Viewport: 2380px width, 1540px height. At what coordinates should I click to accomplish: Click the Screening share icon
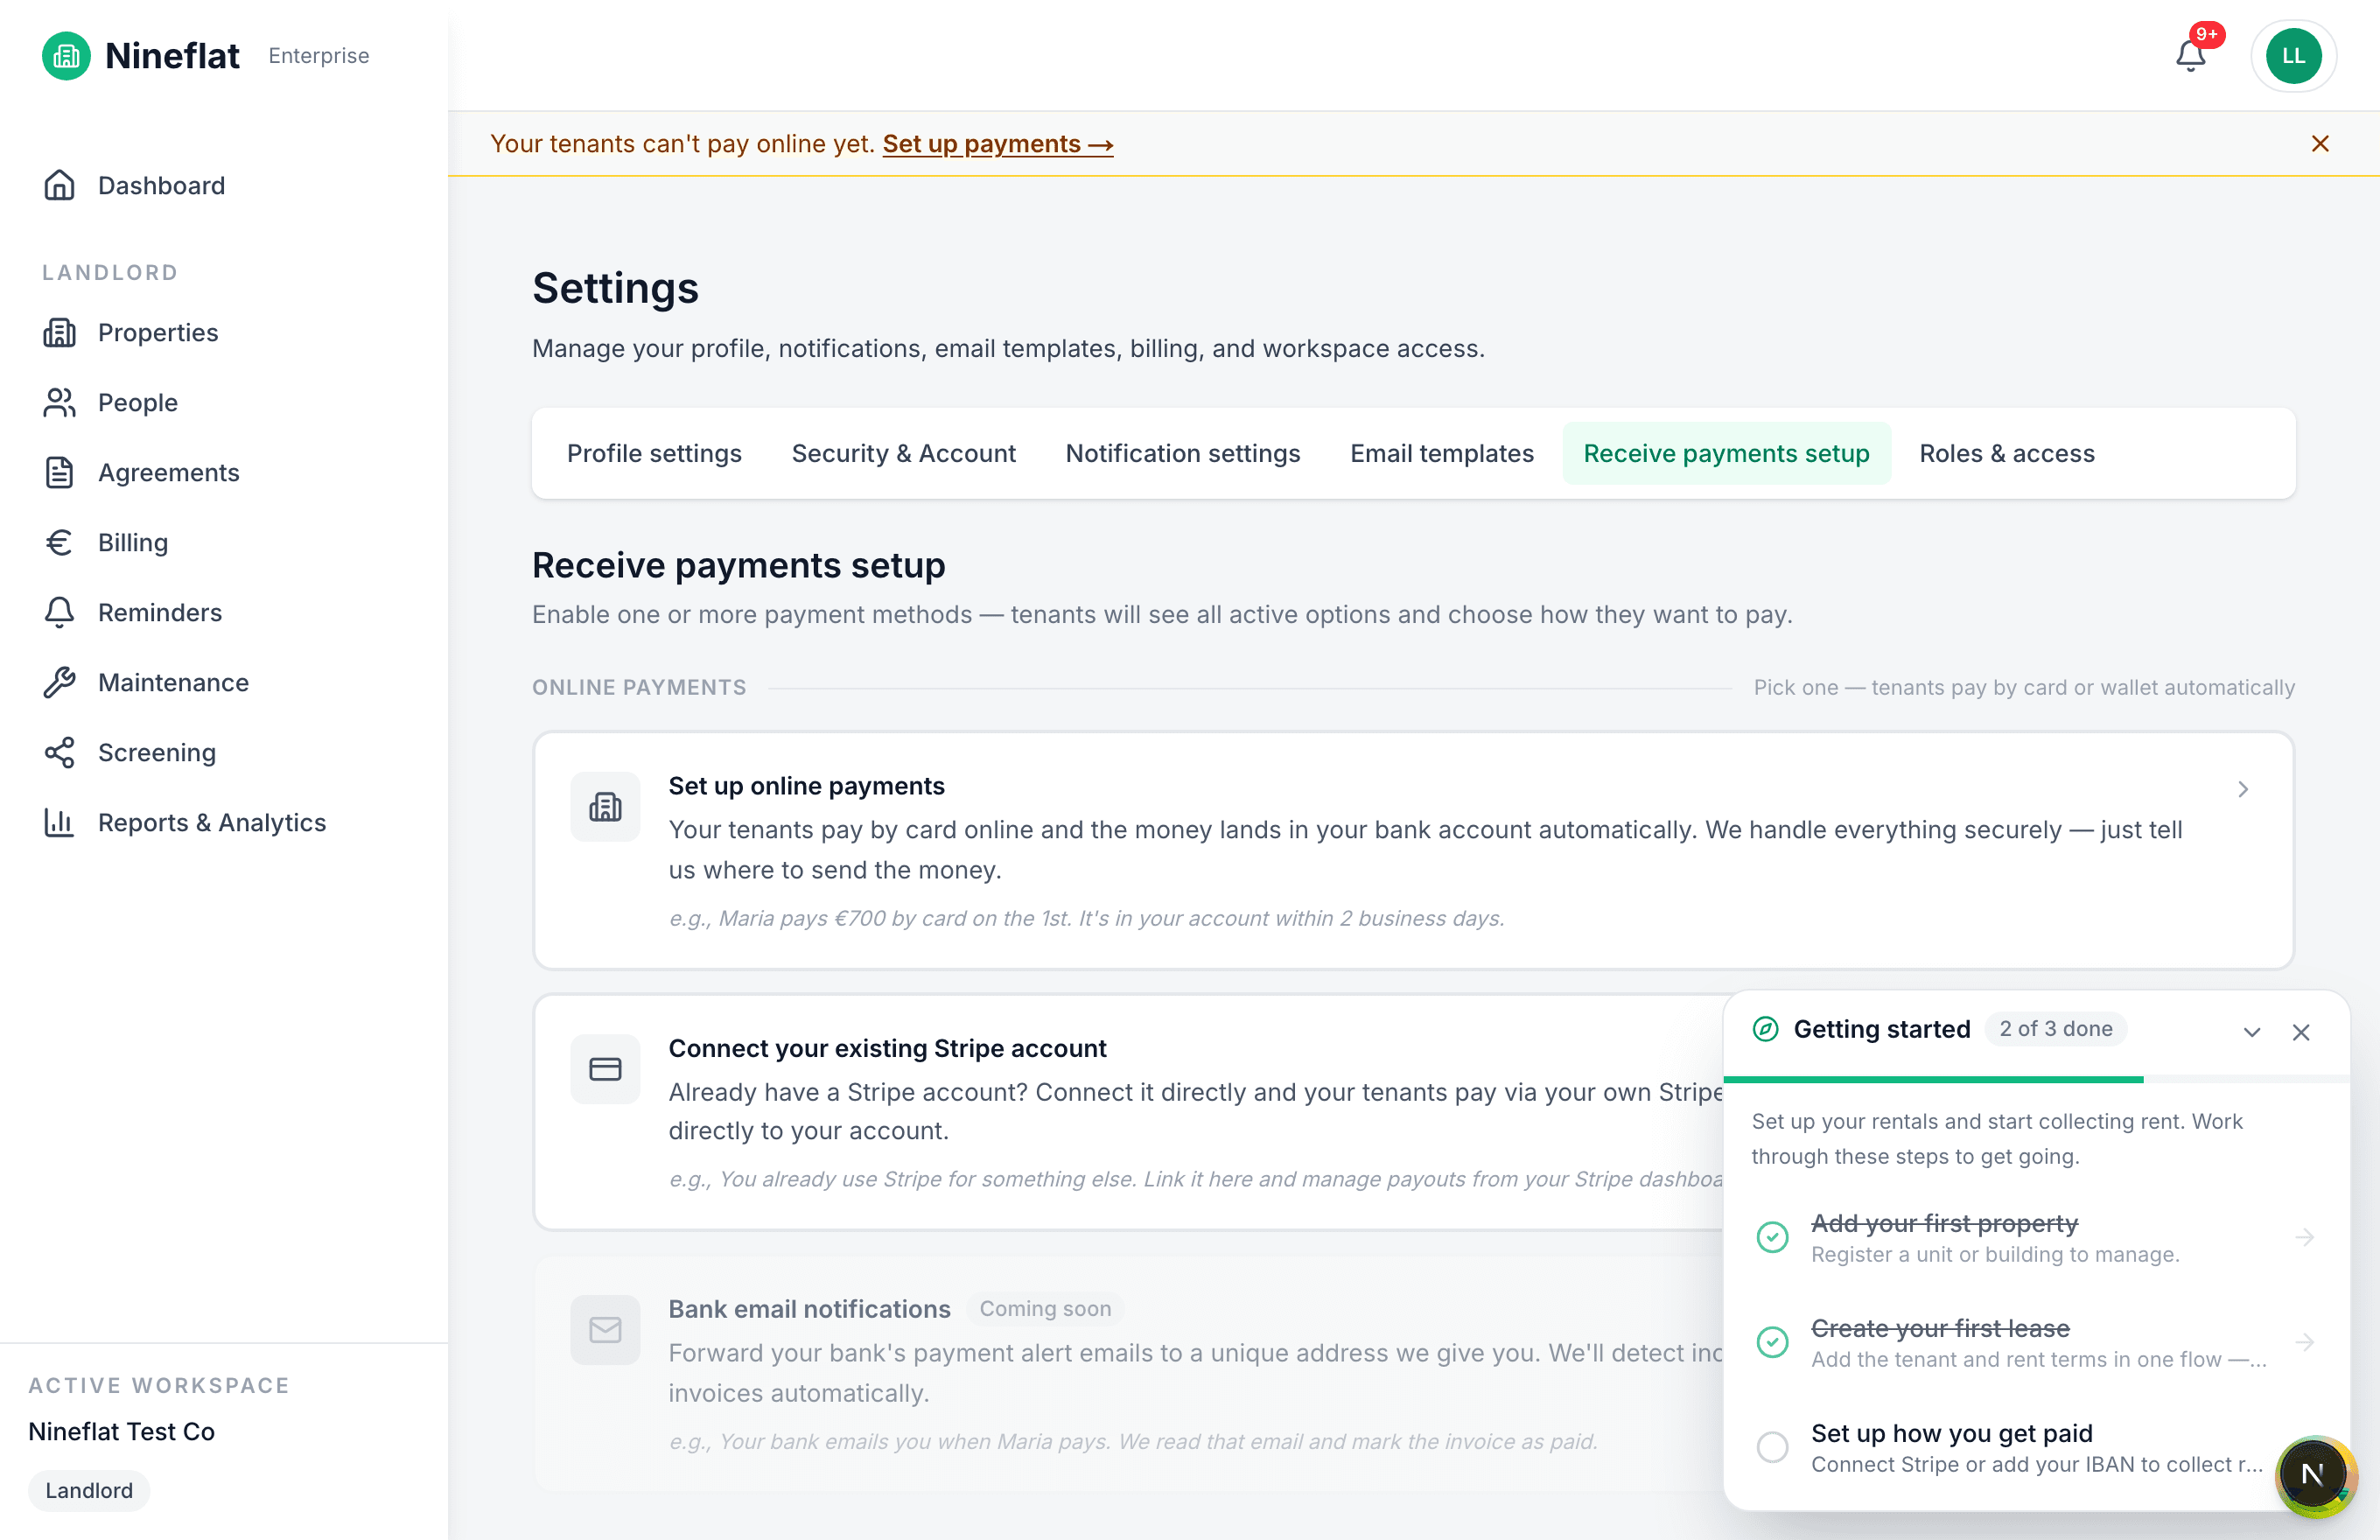(60, 752)
